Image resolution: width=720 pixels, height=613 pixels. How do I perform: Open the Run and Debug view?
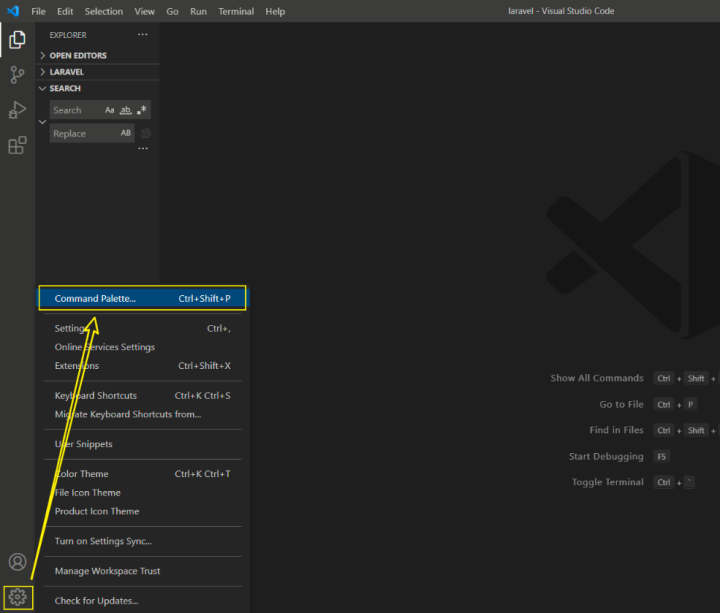point(17,110)
